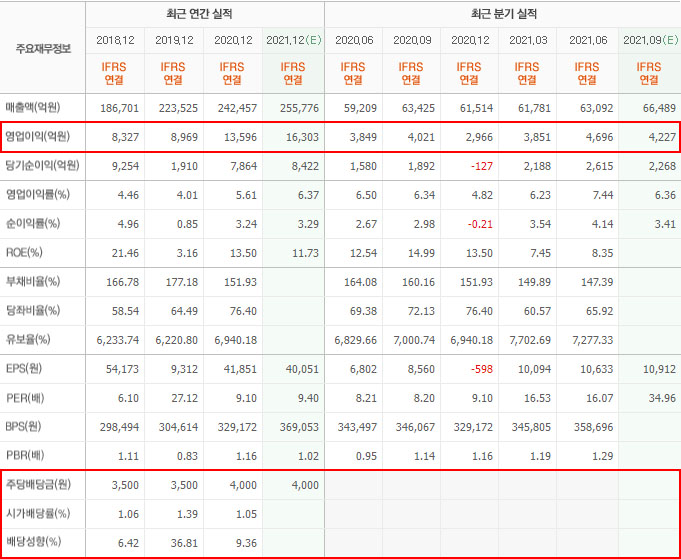
Task: Select the 2021.03 column header
Action: pos(528,40)
